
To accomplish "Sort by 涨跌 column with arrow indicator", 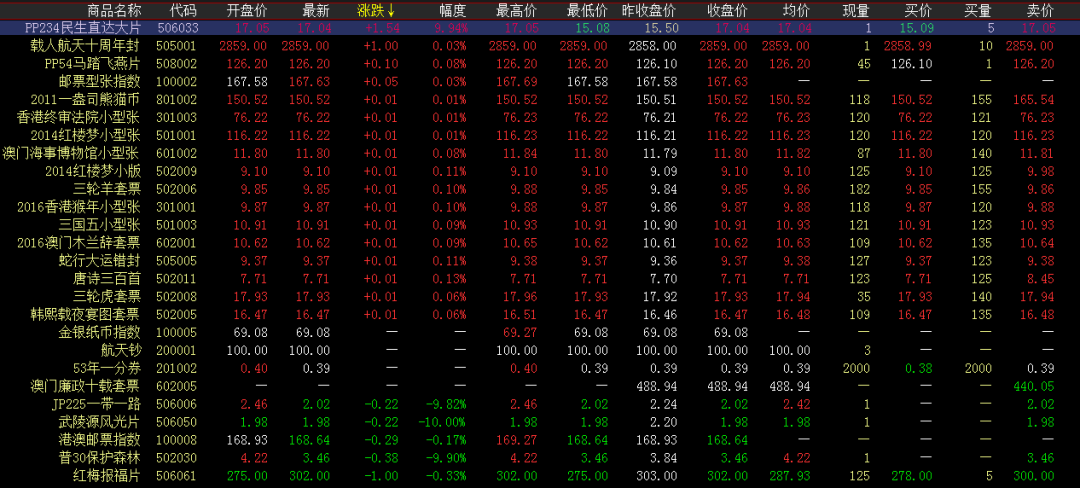I will click(376, 10).
